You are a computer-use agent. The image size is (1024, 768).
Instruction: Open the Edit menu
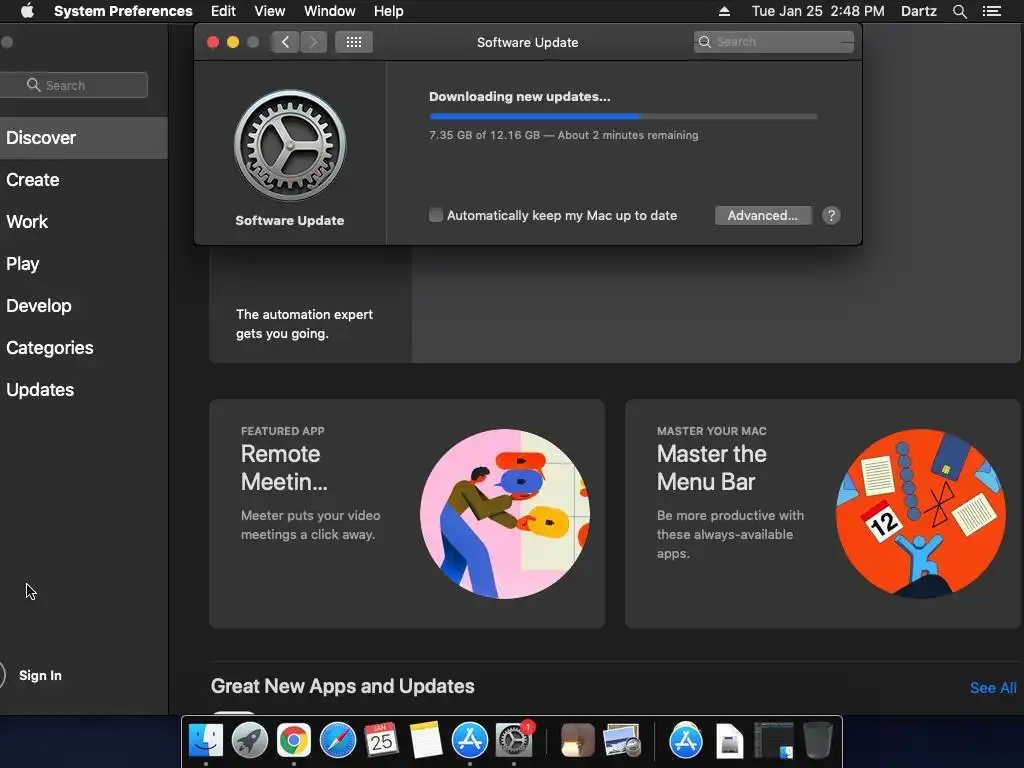click(223, 11)
